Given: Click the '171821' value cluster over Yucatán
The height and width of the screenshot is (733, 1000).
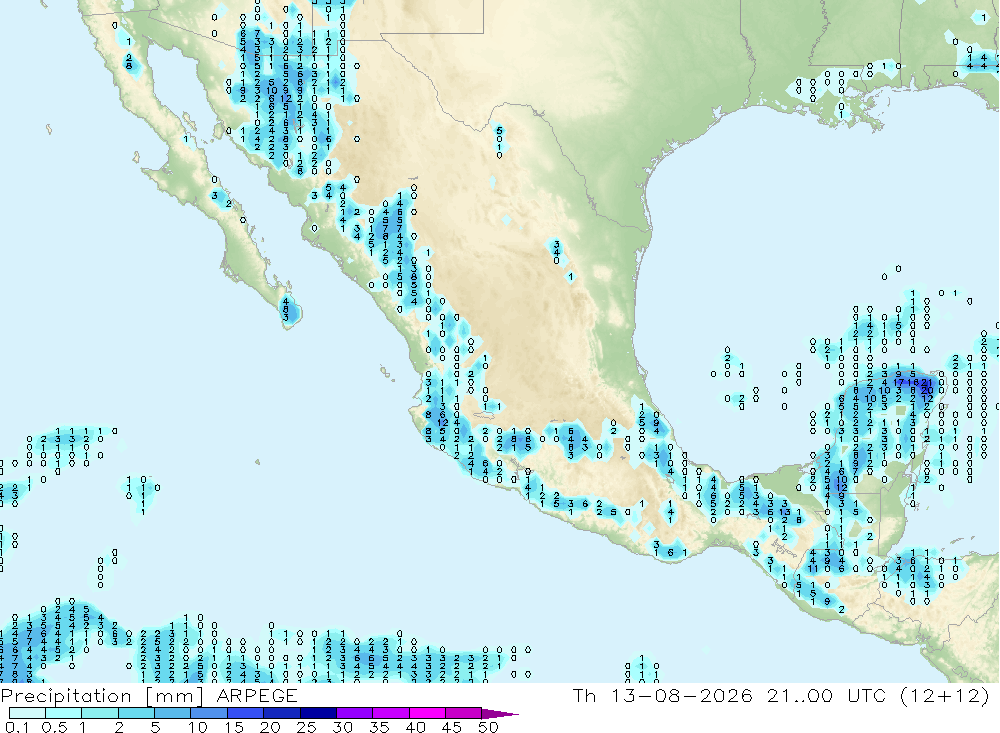Looking at the screenshot, I should 913,383.
